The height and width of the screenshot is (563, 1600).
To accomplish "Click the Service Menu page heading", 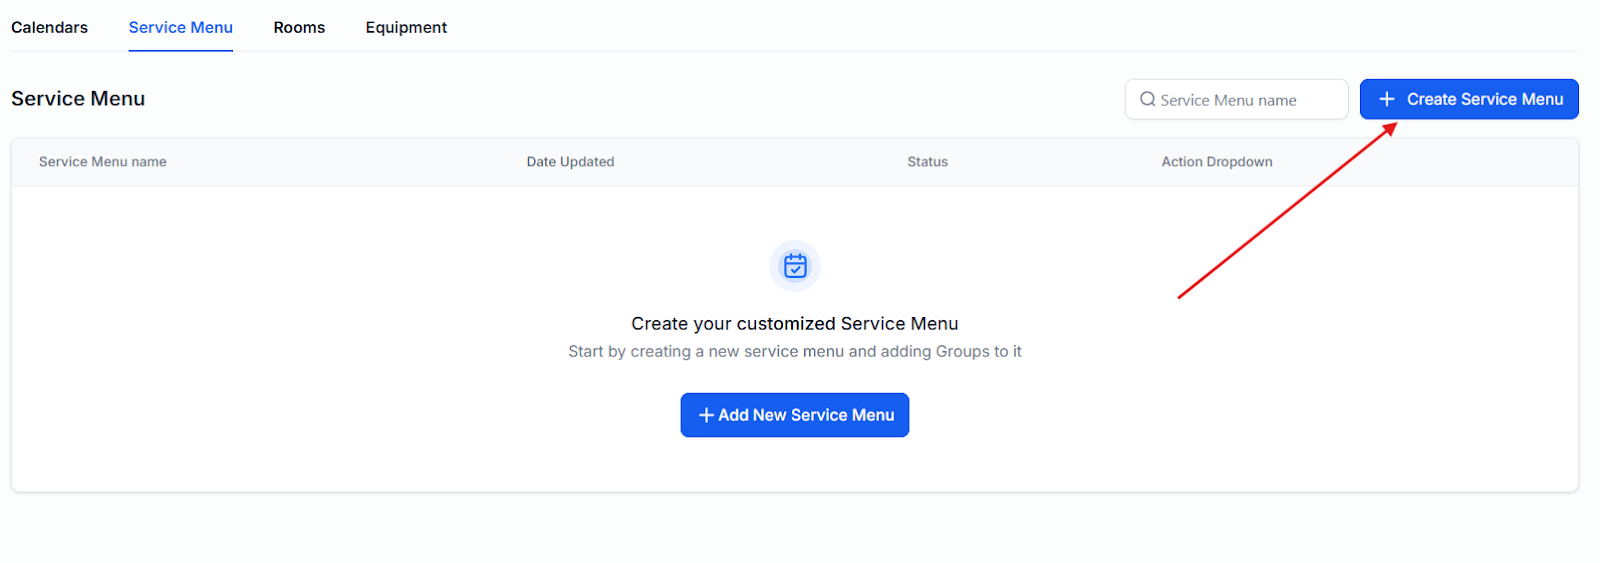I will click(78, 99).
